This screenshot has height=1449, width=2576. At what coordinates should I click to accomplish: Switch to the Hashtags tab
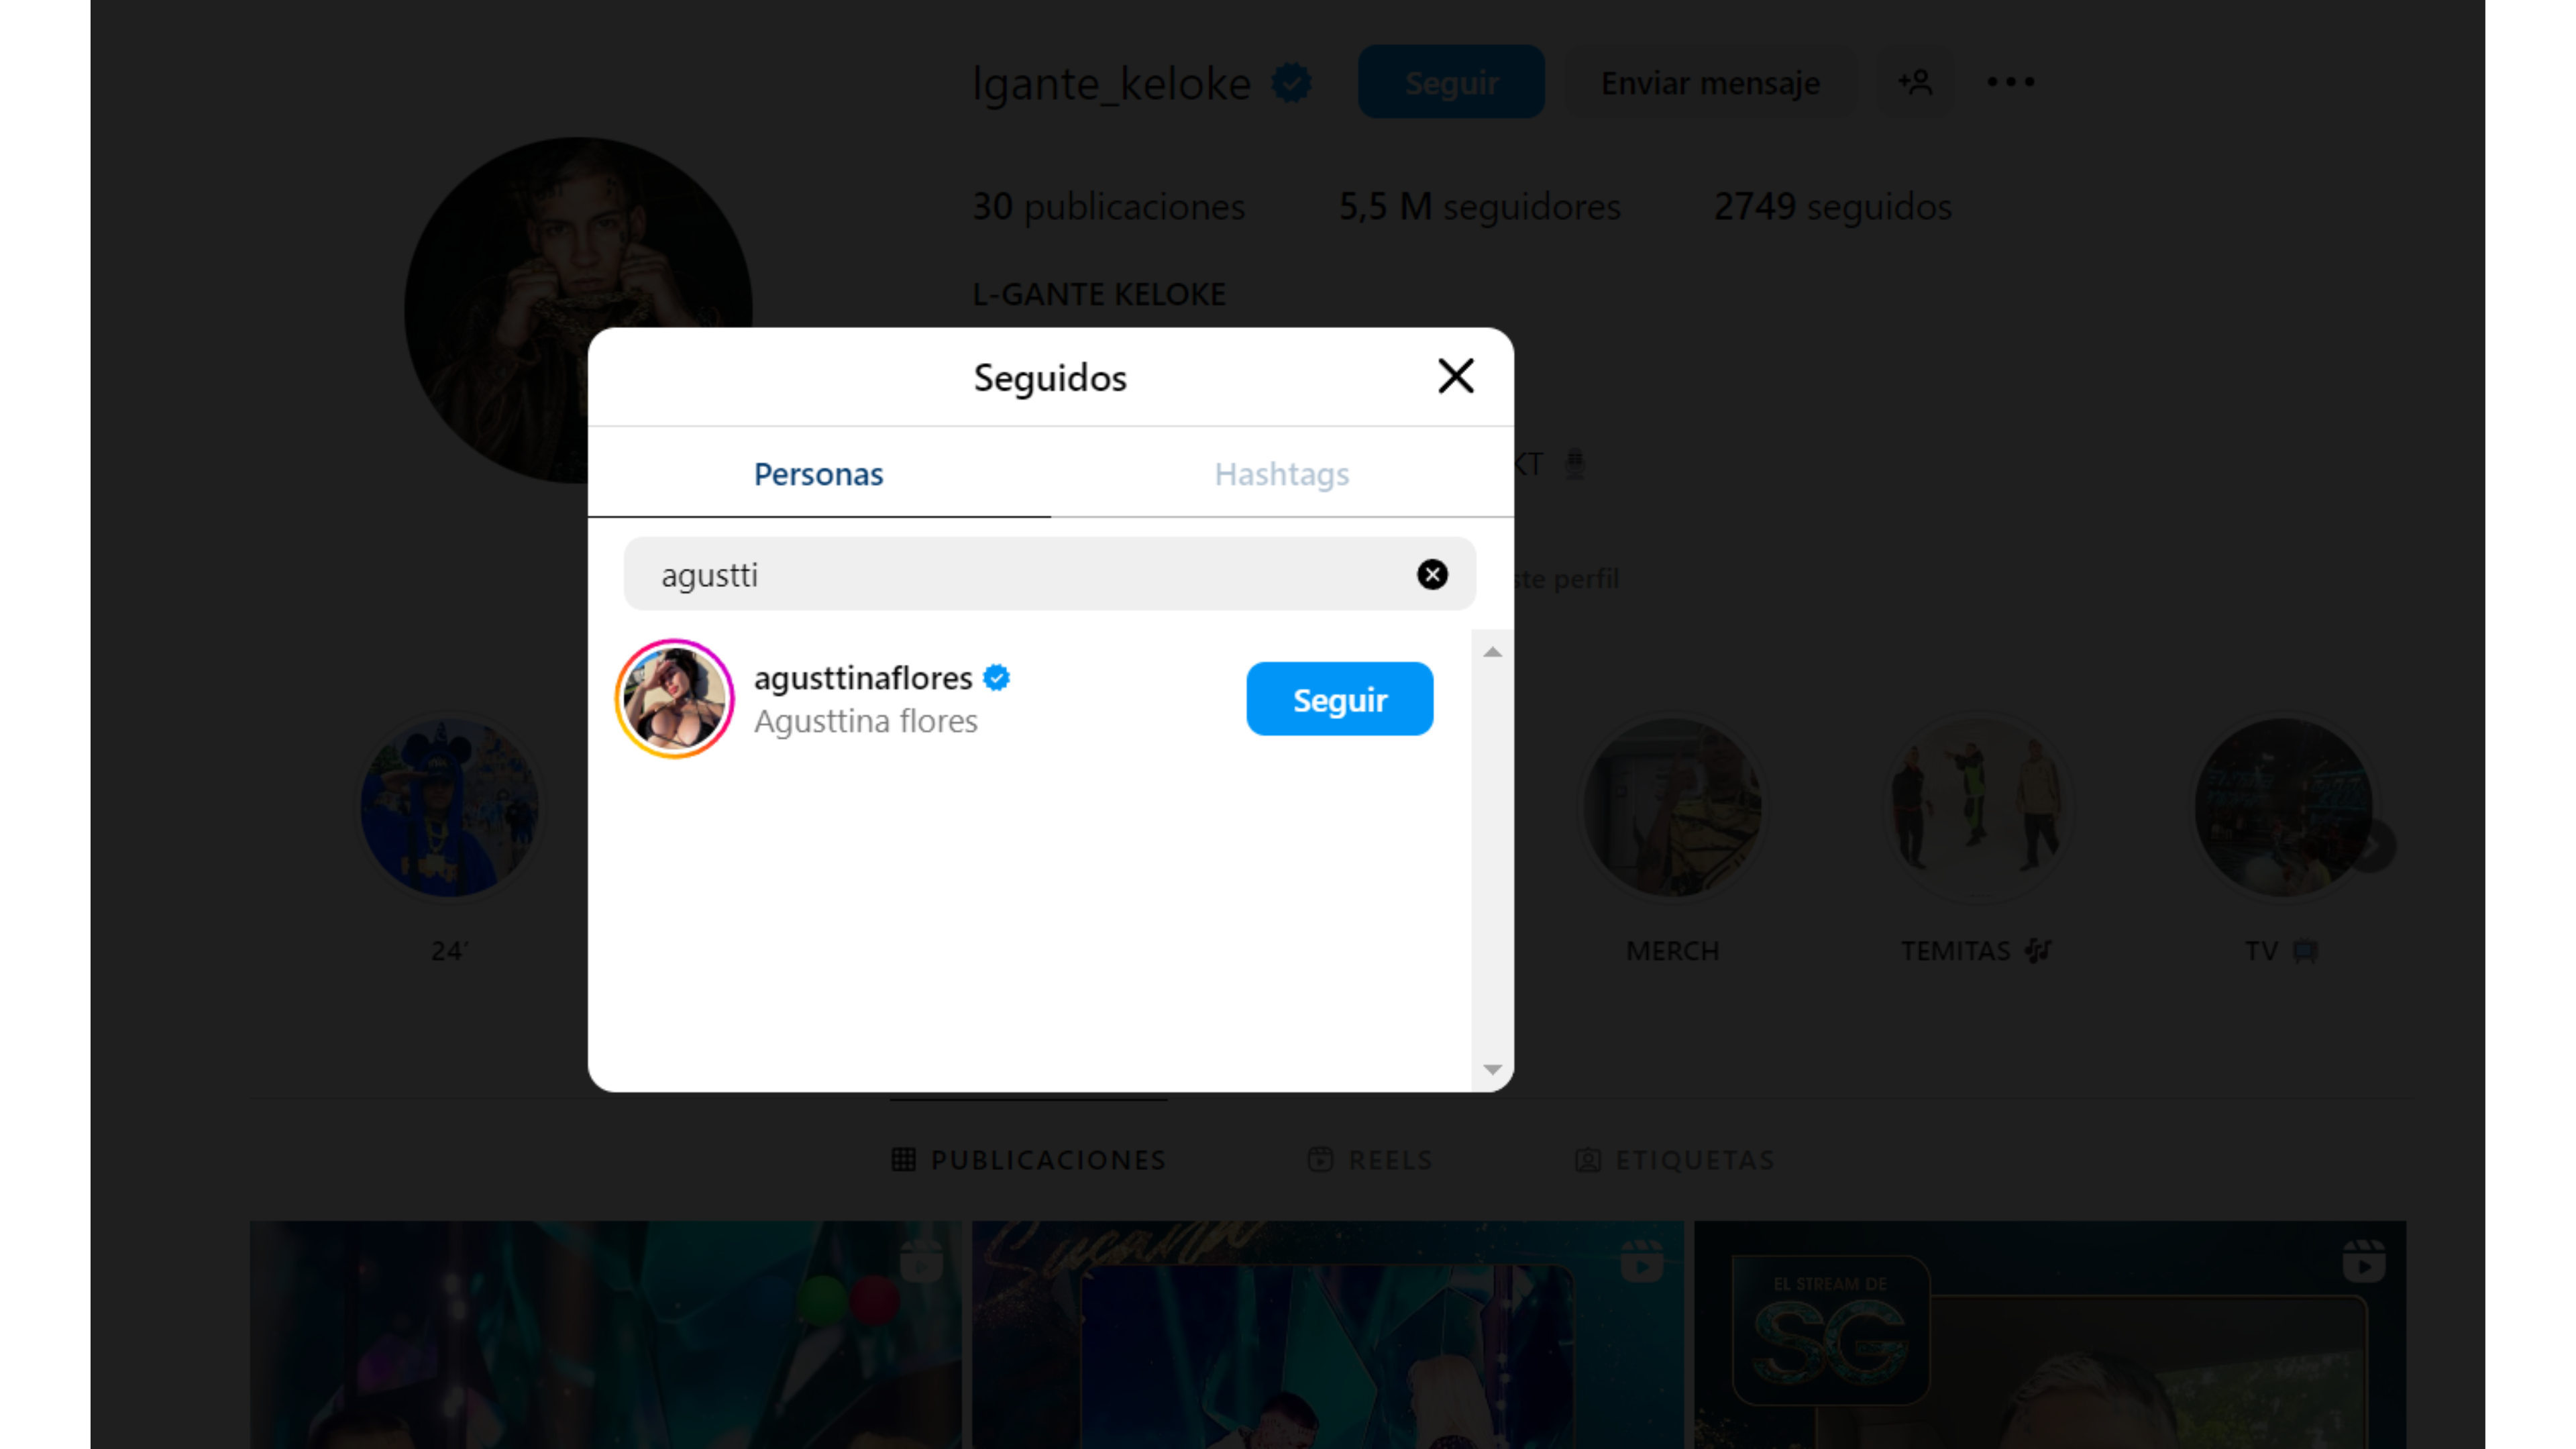tap(1281, 474)
